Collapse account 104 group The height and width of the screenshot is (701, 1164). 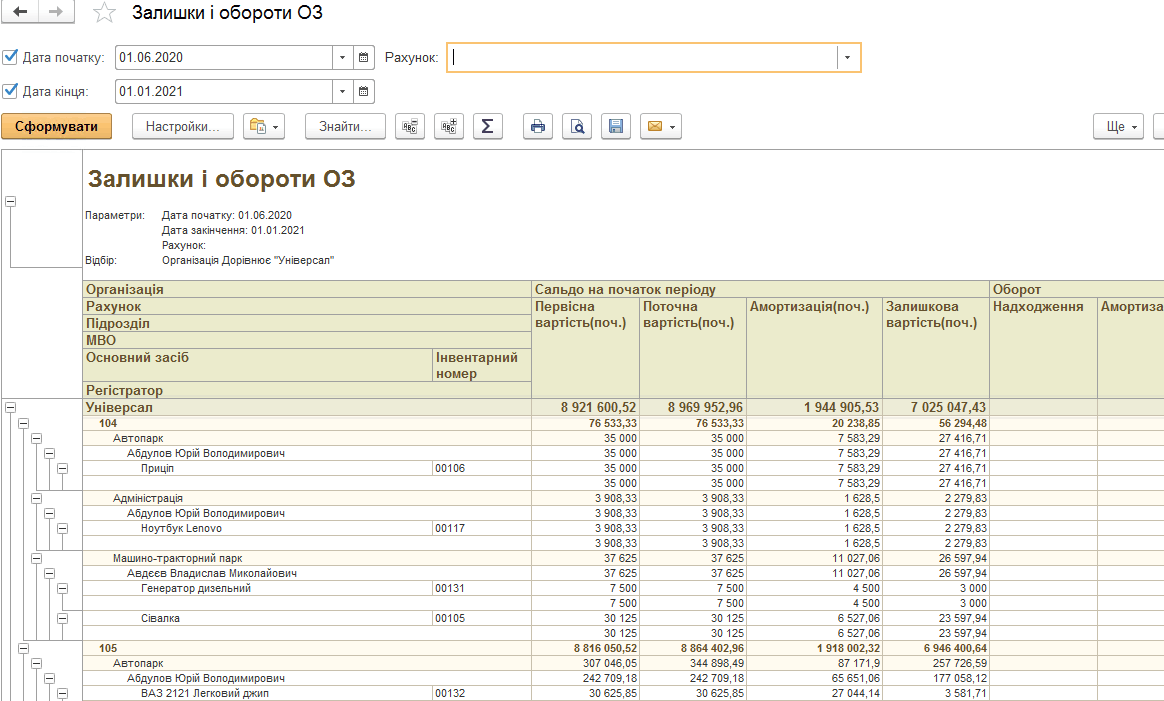point(24,423)
